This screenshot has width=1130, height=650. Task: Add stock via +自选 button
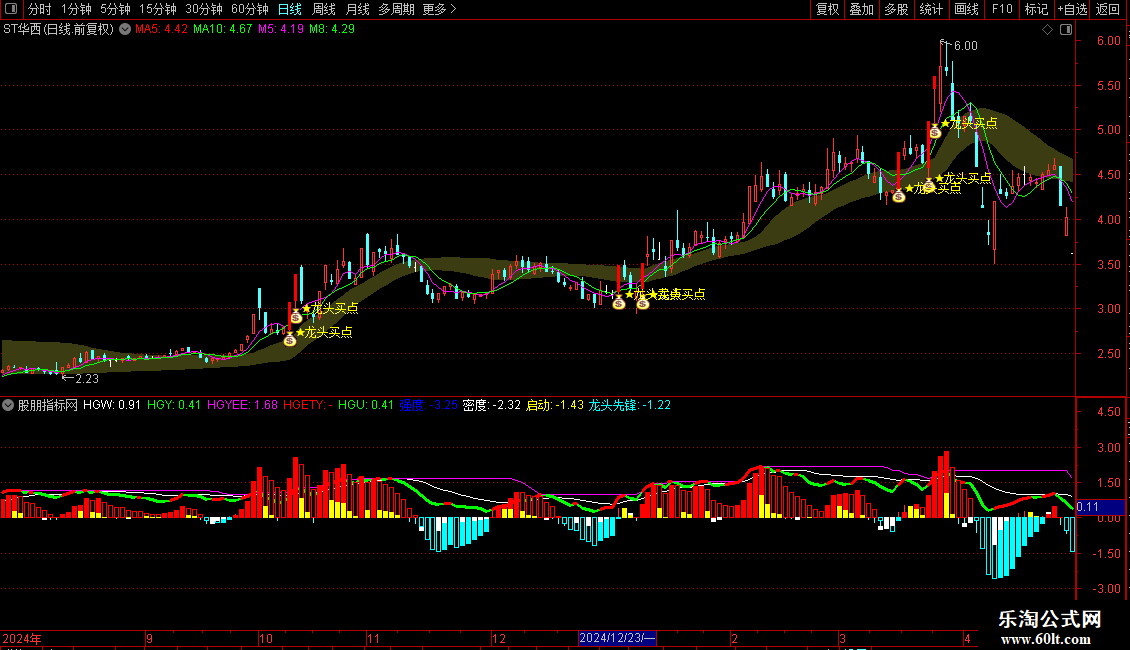1072,9
